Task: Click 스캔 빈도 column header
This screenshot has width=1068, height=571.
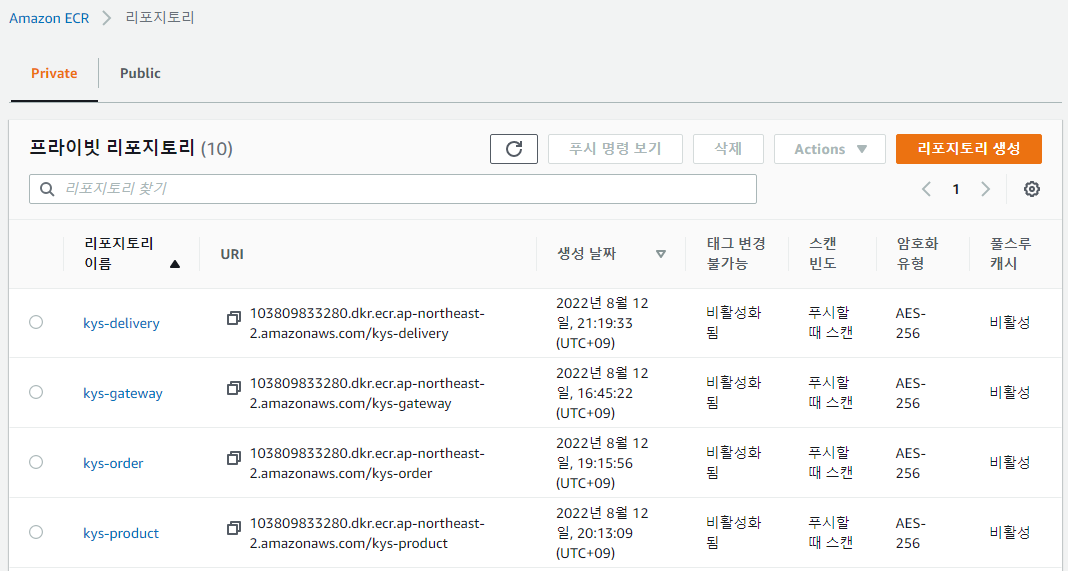Action: point(823,253)
